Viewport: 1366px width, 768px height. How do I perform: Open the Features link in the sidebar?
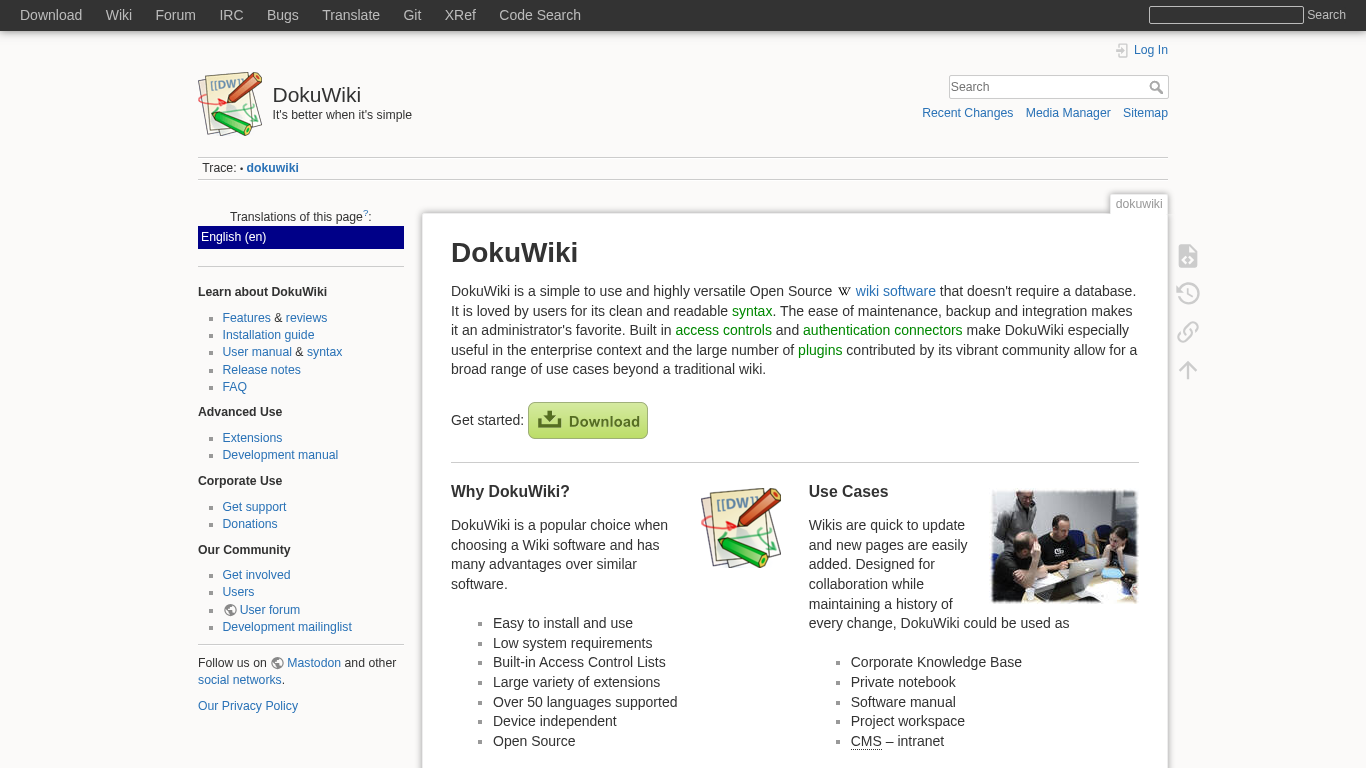246,318
